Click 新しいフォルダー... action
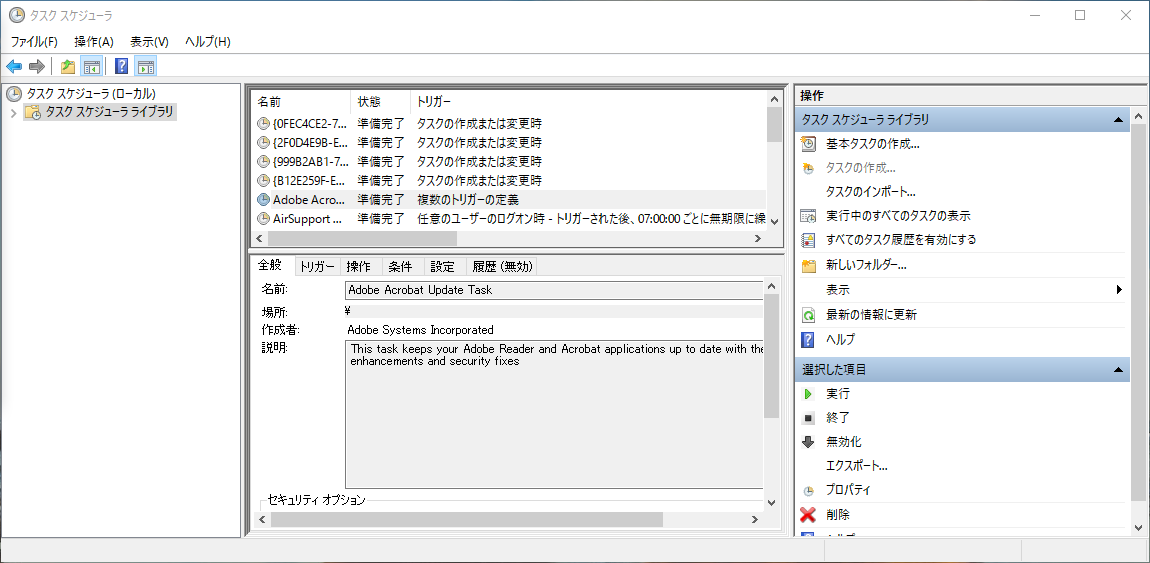The image size is (1150, 563). [x=866, y=265]
